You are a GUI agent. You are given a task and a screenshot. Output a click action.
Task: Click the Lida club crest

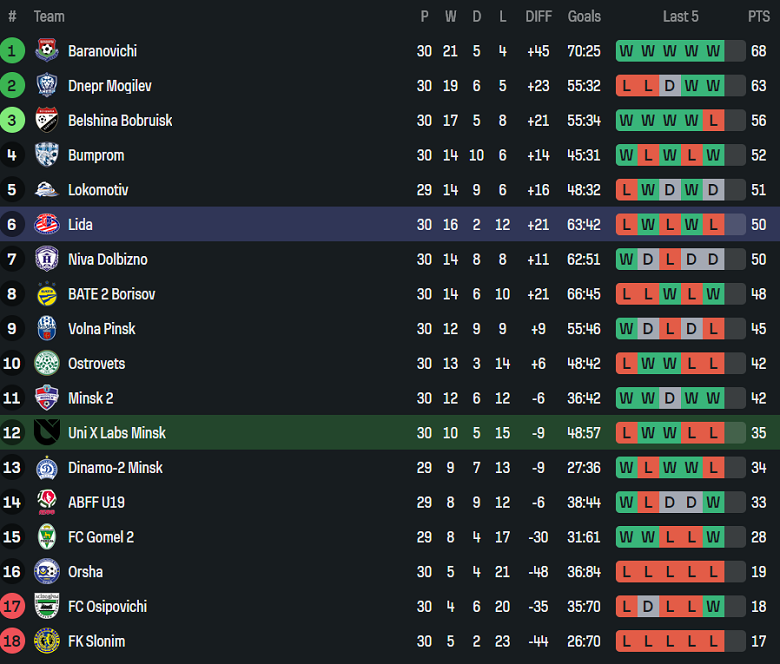tap(47, 225)
